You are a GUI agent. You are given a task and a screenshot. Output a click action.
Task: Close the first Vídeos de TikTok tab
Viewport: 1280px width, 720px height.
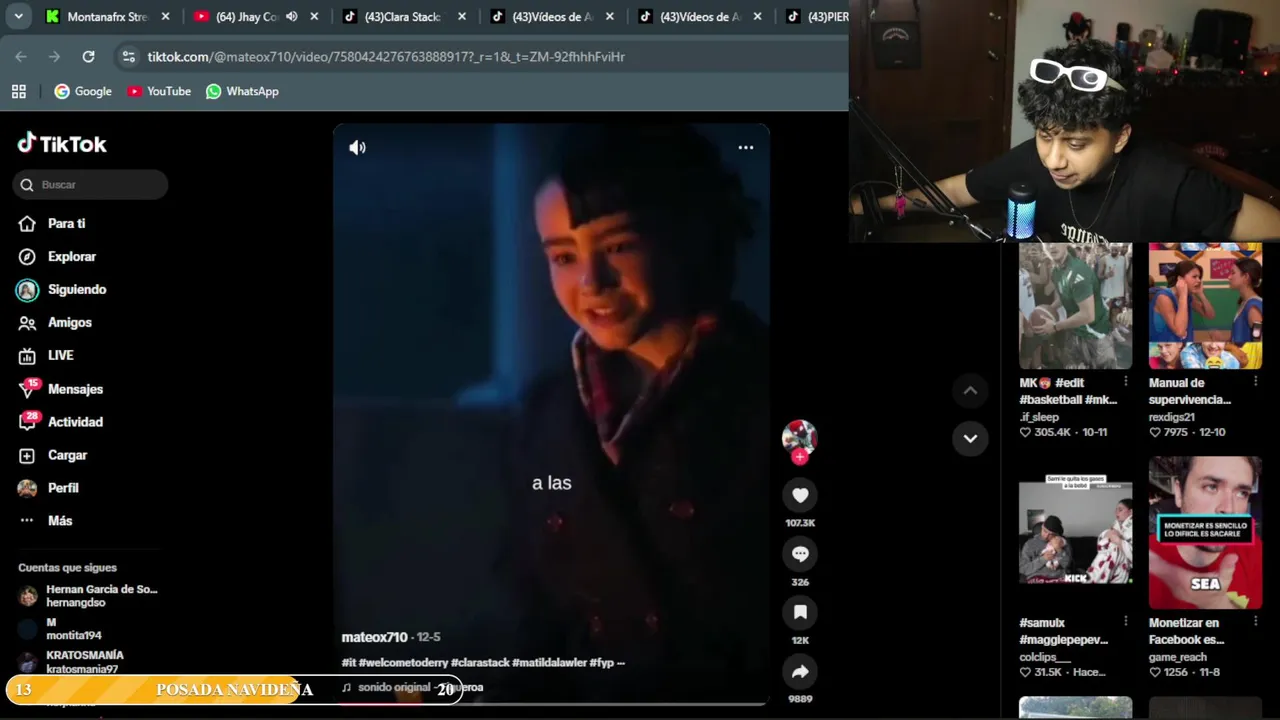[x=610, y=16]
